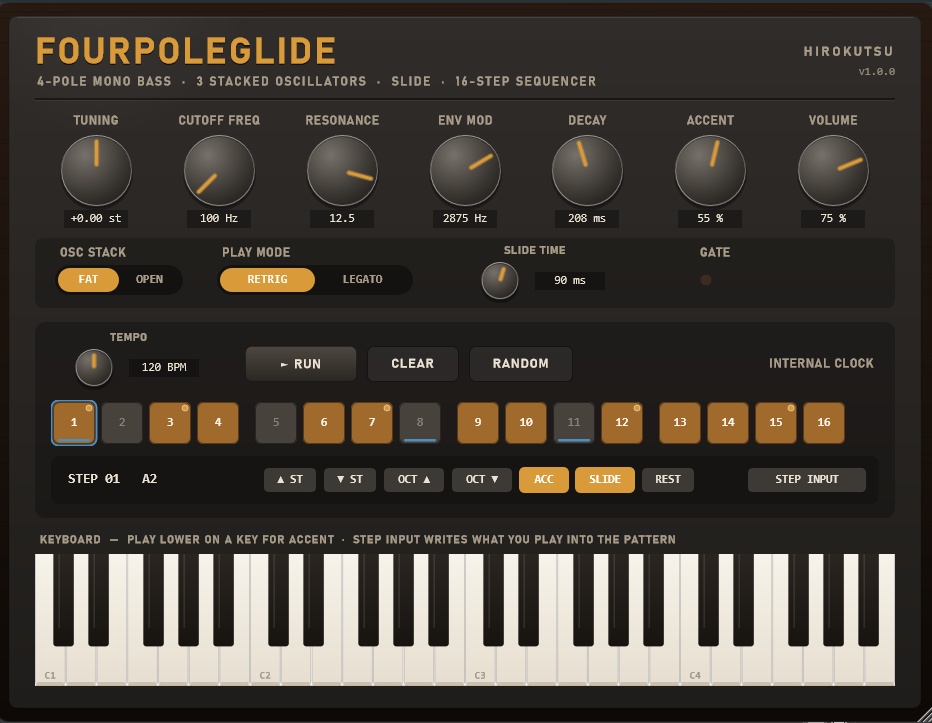Toggle ACC accent on current step
This screenshot has width=932, height=723.
544,480
